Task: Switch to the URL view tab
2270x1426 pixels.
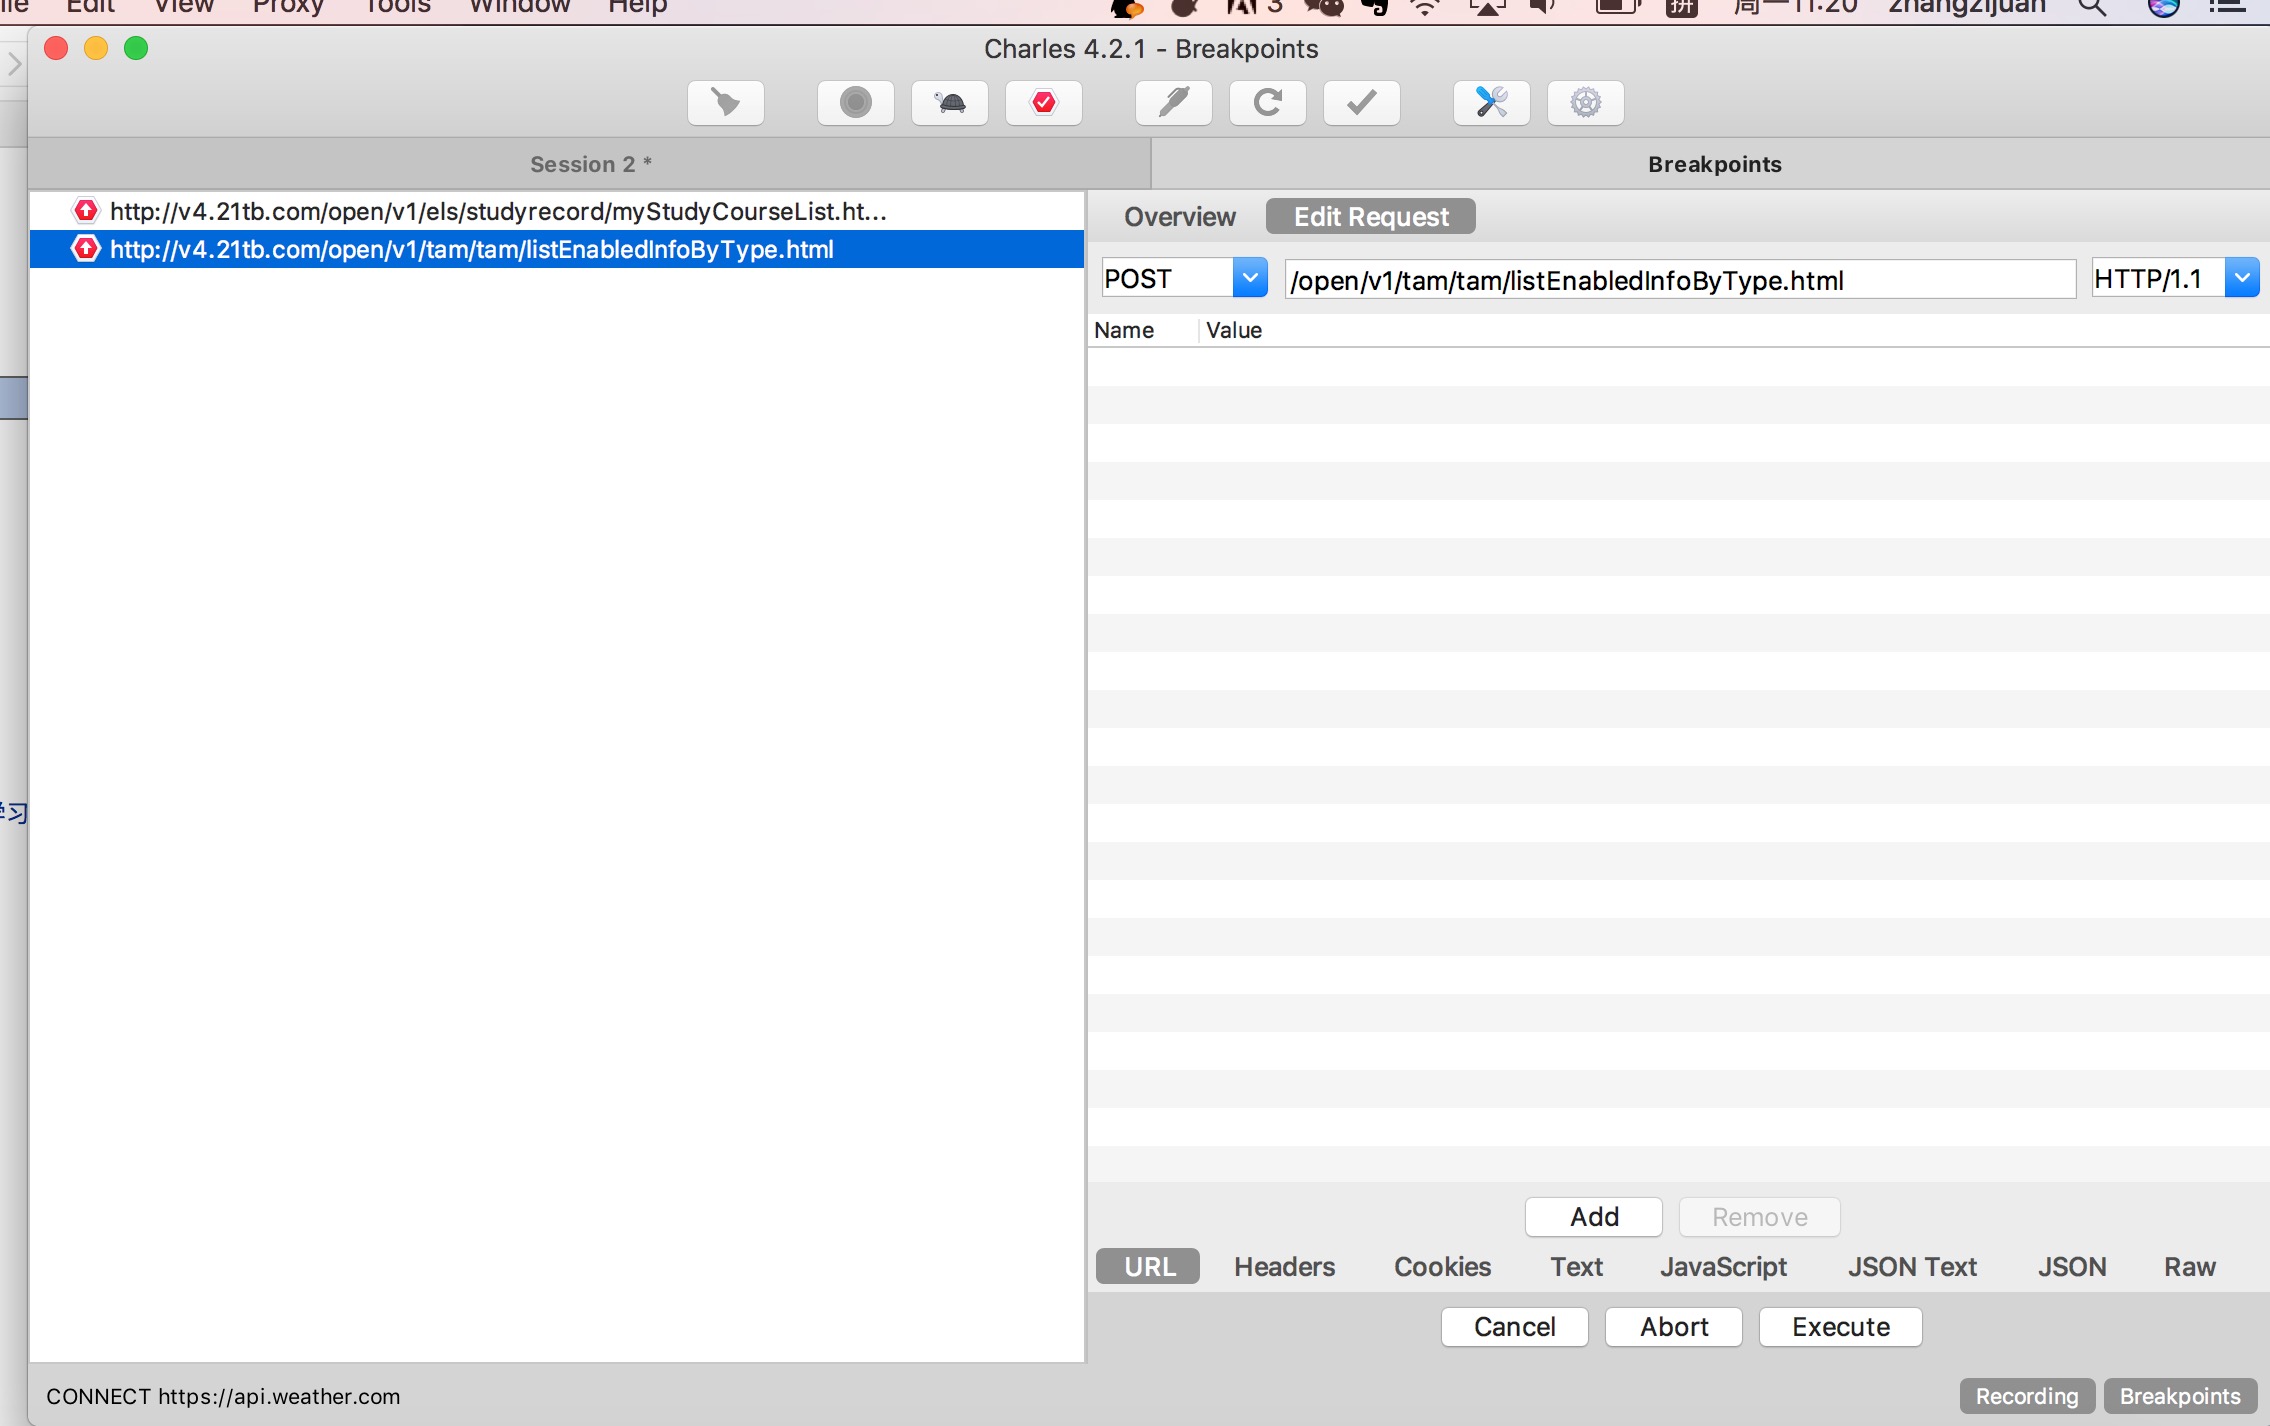Action: pyautogui.click(x=1149, y=1267)
